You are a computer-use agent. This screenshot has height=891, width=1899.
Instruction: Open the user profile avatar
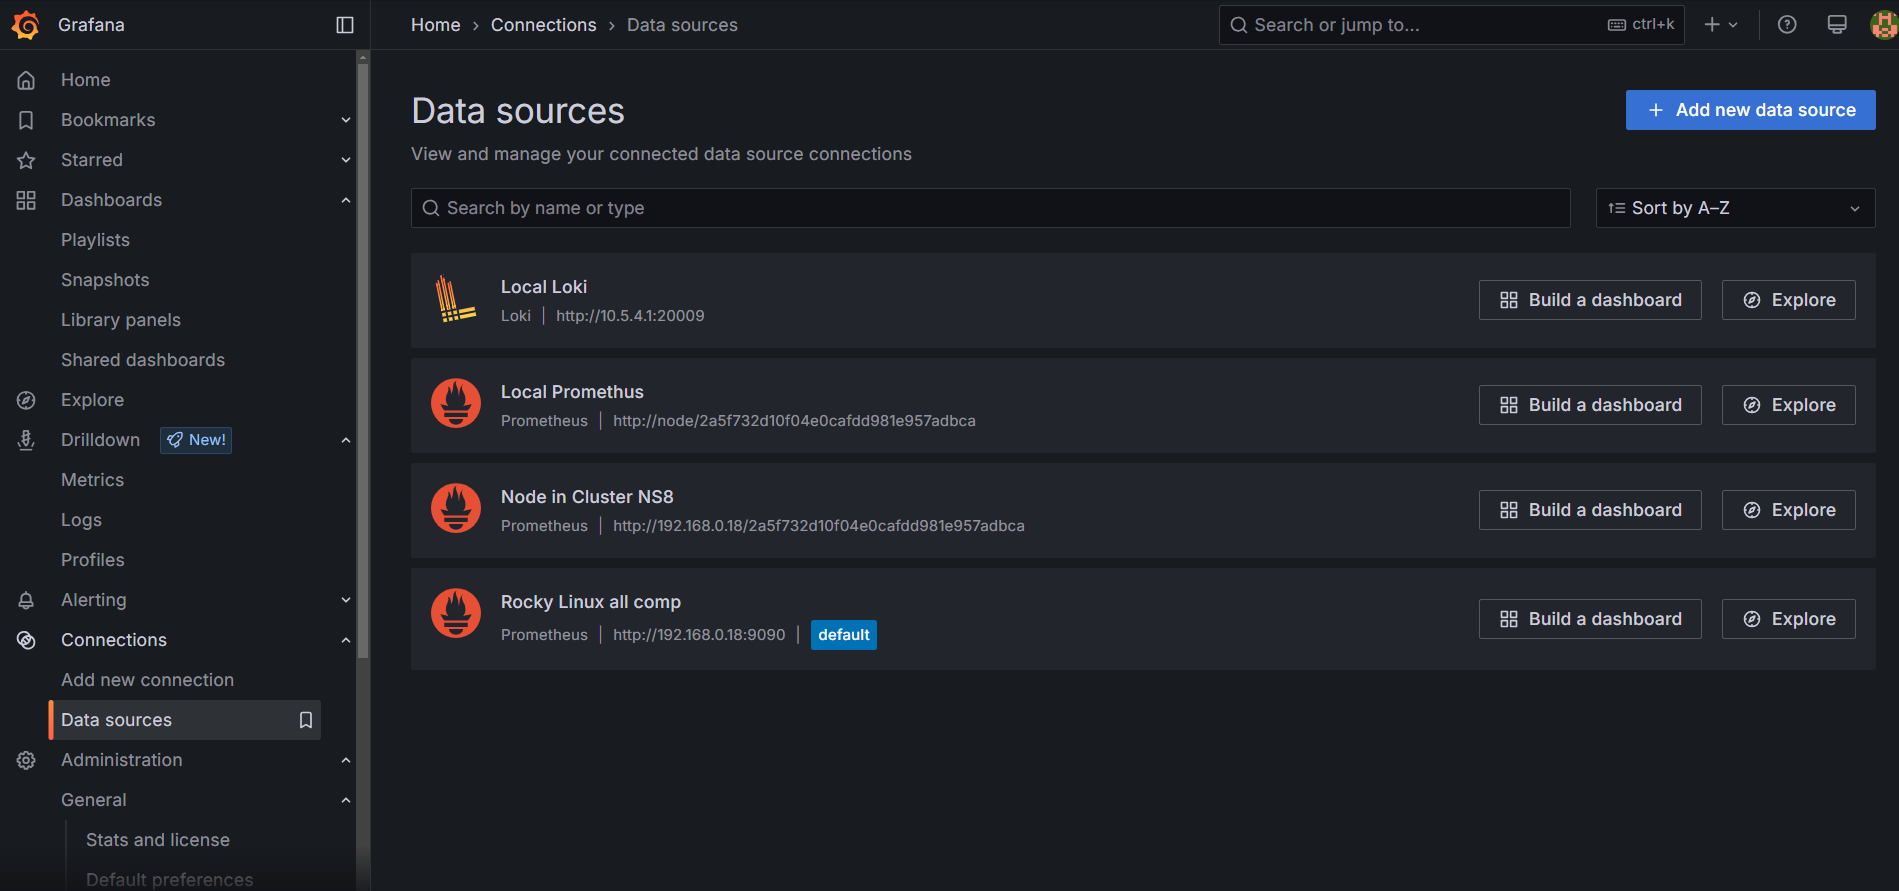(1884, 25)
